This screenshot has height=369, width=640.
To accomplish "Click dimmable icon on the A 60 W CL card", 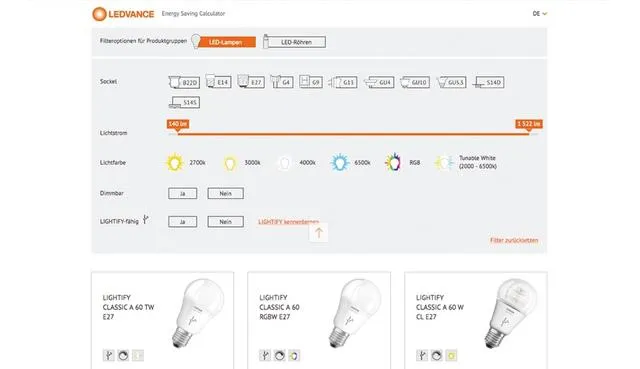I will [x=437, y=356].
